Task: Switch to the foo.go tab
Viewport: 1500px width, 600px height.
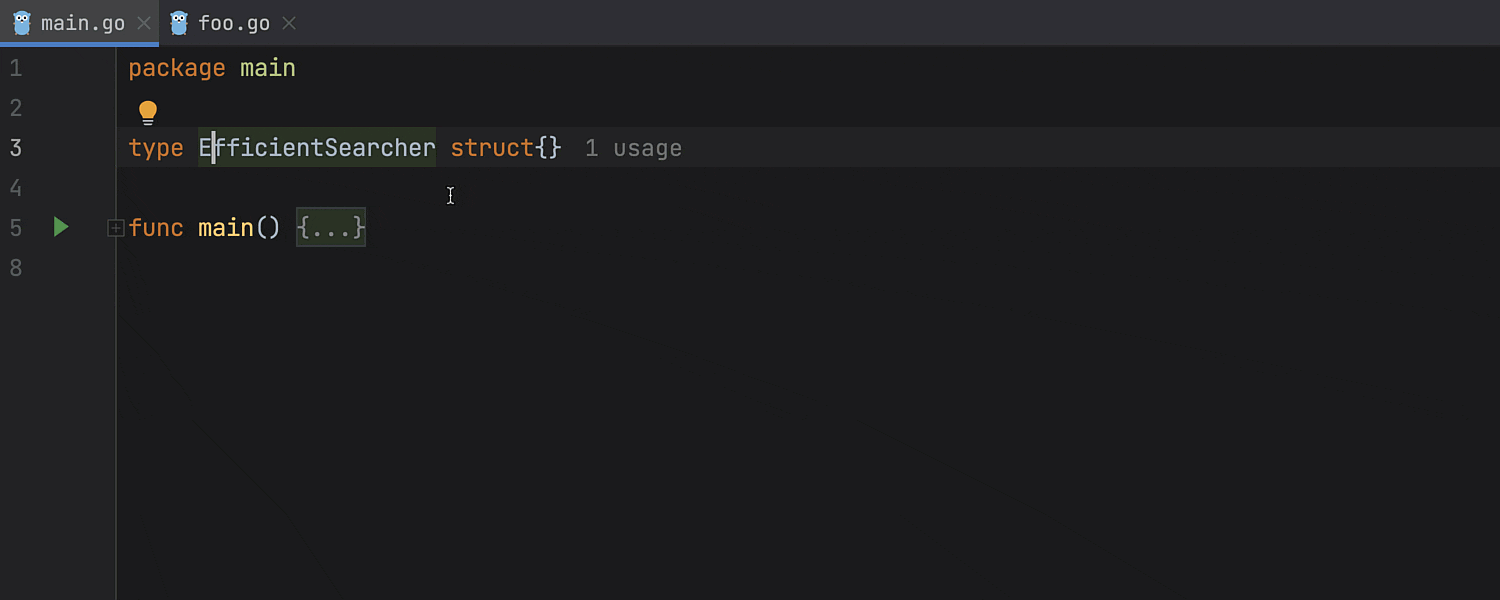Action: 234,23
